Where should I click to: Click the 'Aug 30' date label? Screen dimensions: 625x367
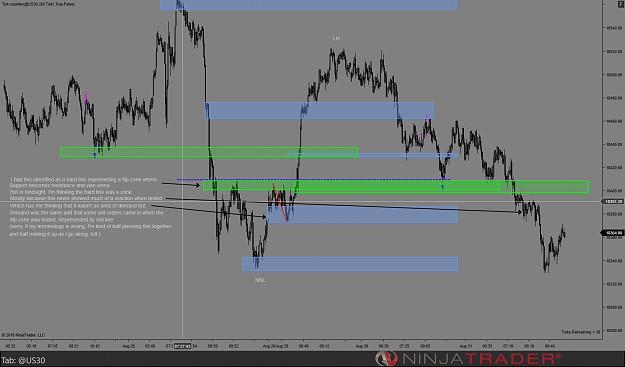362,346
